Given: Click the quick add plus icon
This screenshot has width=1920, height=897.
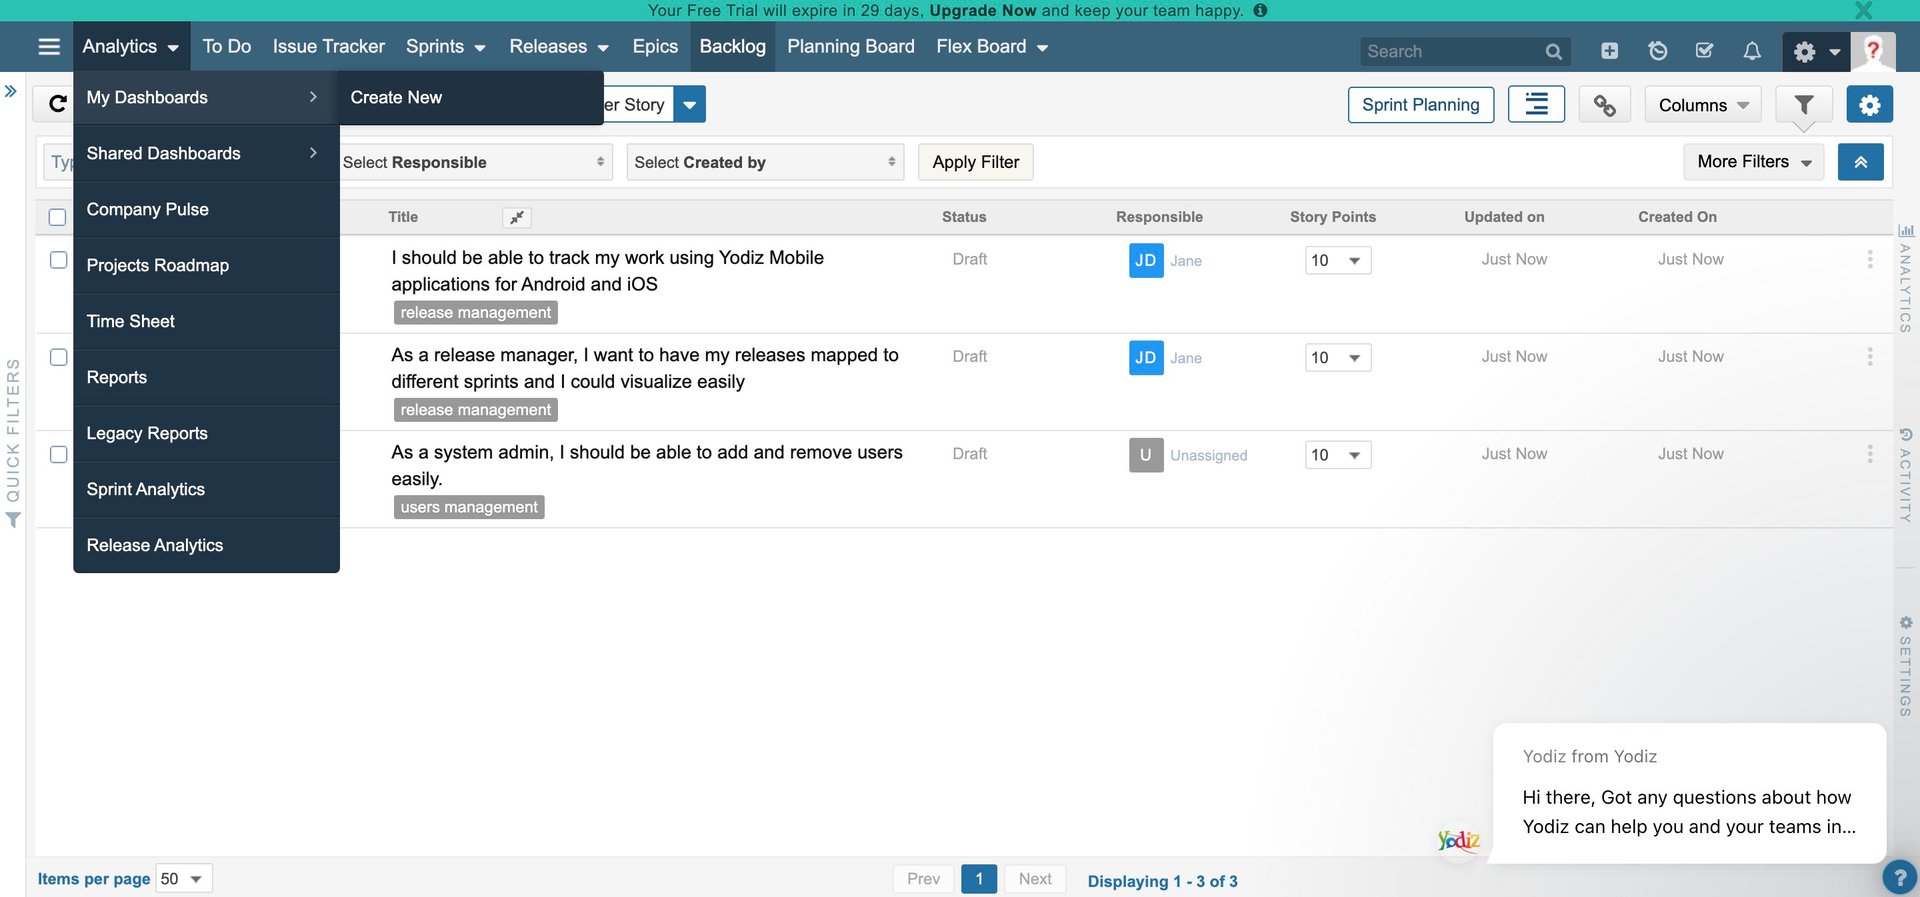Looking at the screenshot, I should [1609, 50].
